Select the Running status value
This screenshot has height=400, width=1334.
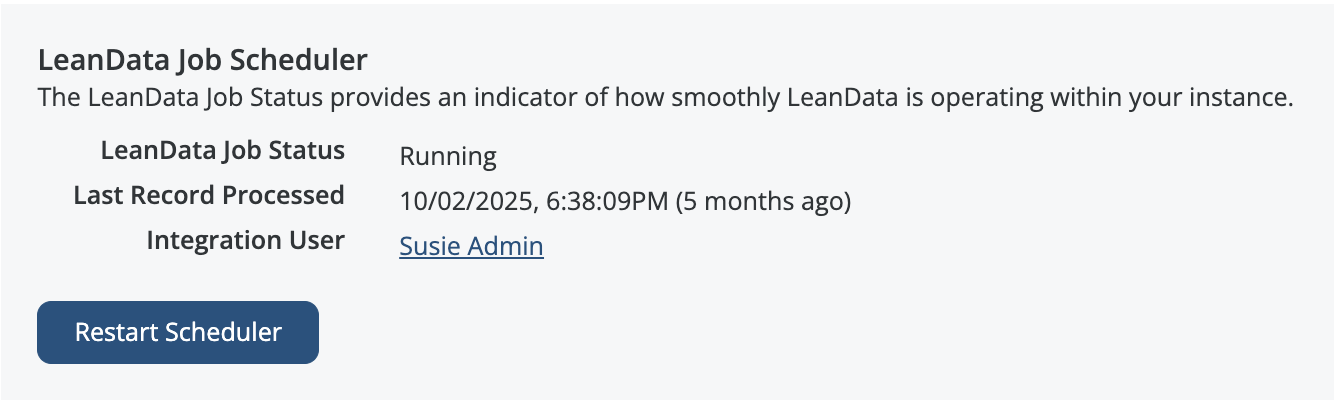[x=448, y=157]
